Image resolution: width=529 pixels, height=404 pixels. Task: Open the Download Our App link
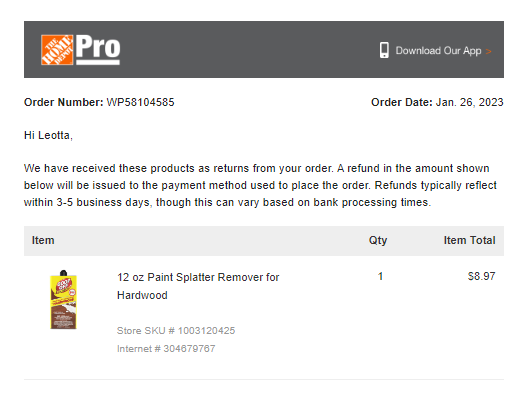pos(438,51)
